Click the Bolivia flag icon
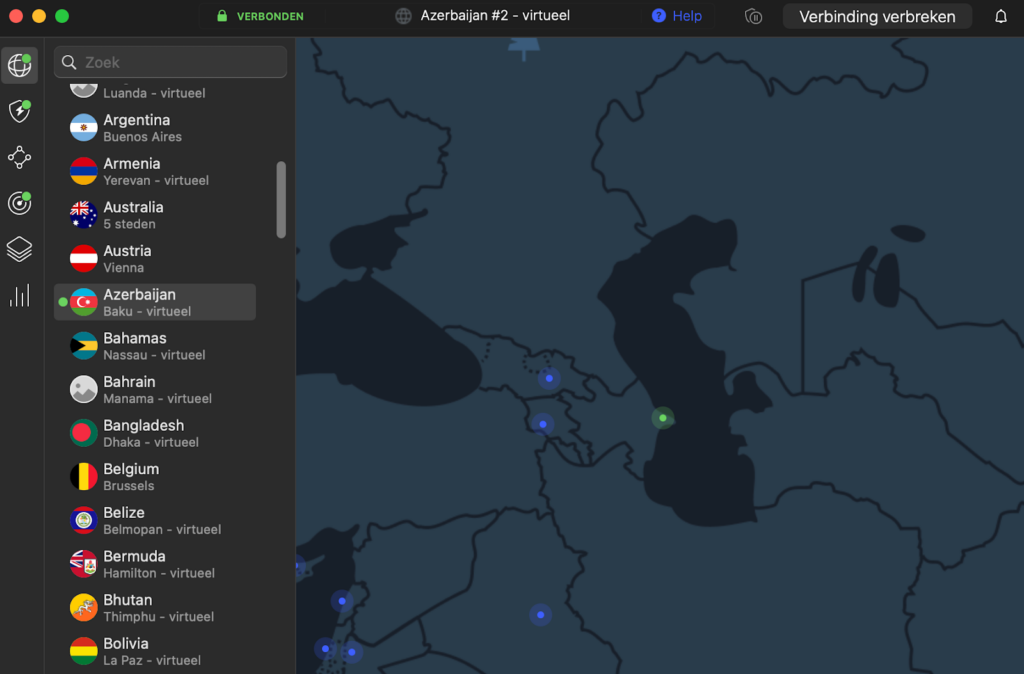Viewport: 1024px width, 674px height. pos(84,651)
